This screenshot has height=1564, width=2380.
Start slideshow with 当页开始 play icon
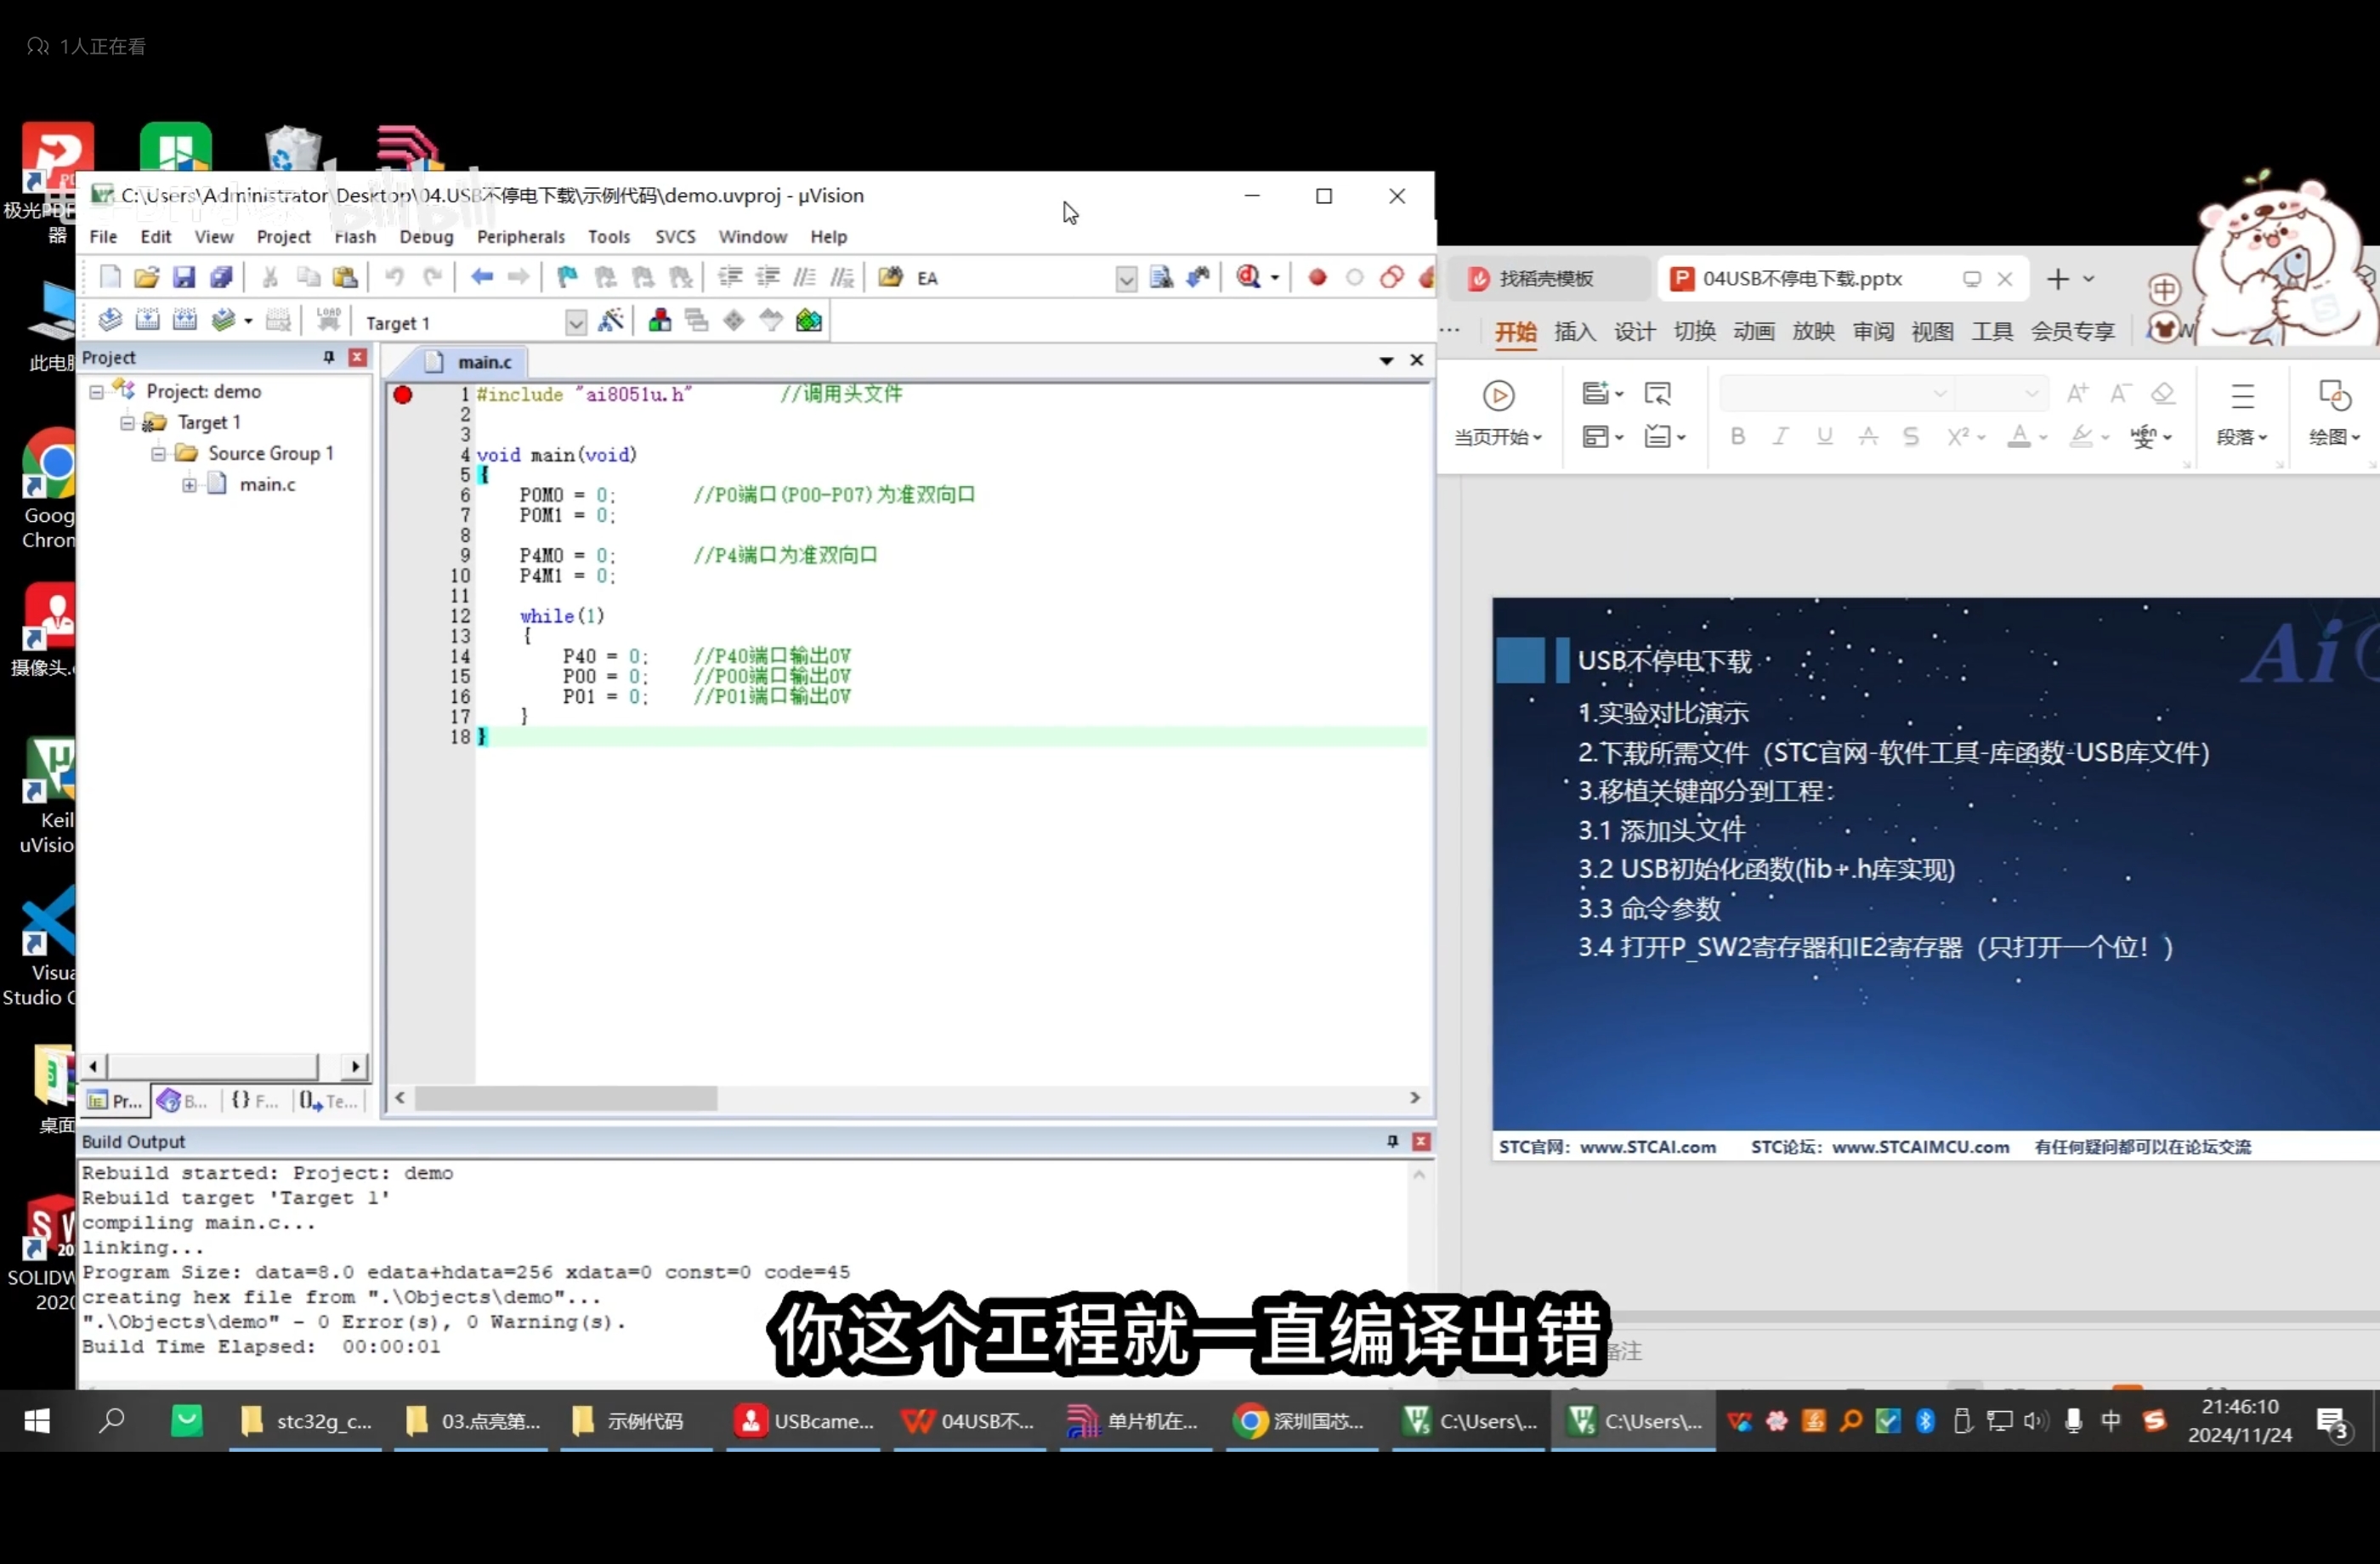[x=1499, y=396]
